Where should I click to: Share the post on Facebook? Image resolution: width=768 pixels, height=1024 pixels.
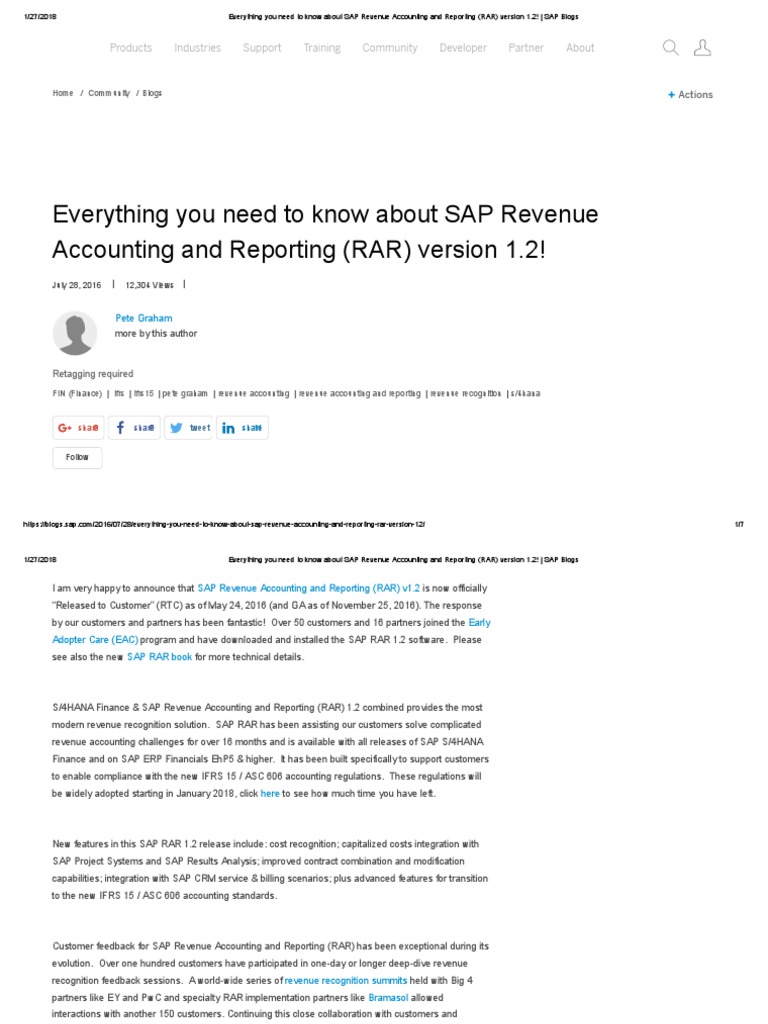(134, 428)
